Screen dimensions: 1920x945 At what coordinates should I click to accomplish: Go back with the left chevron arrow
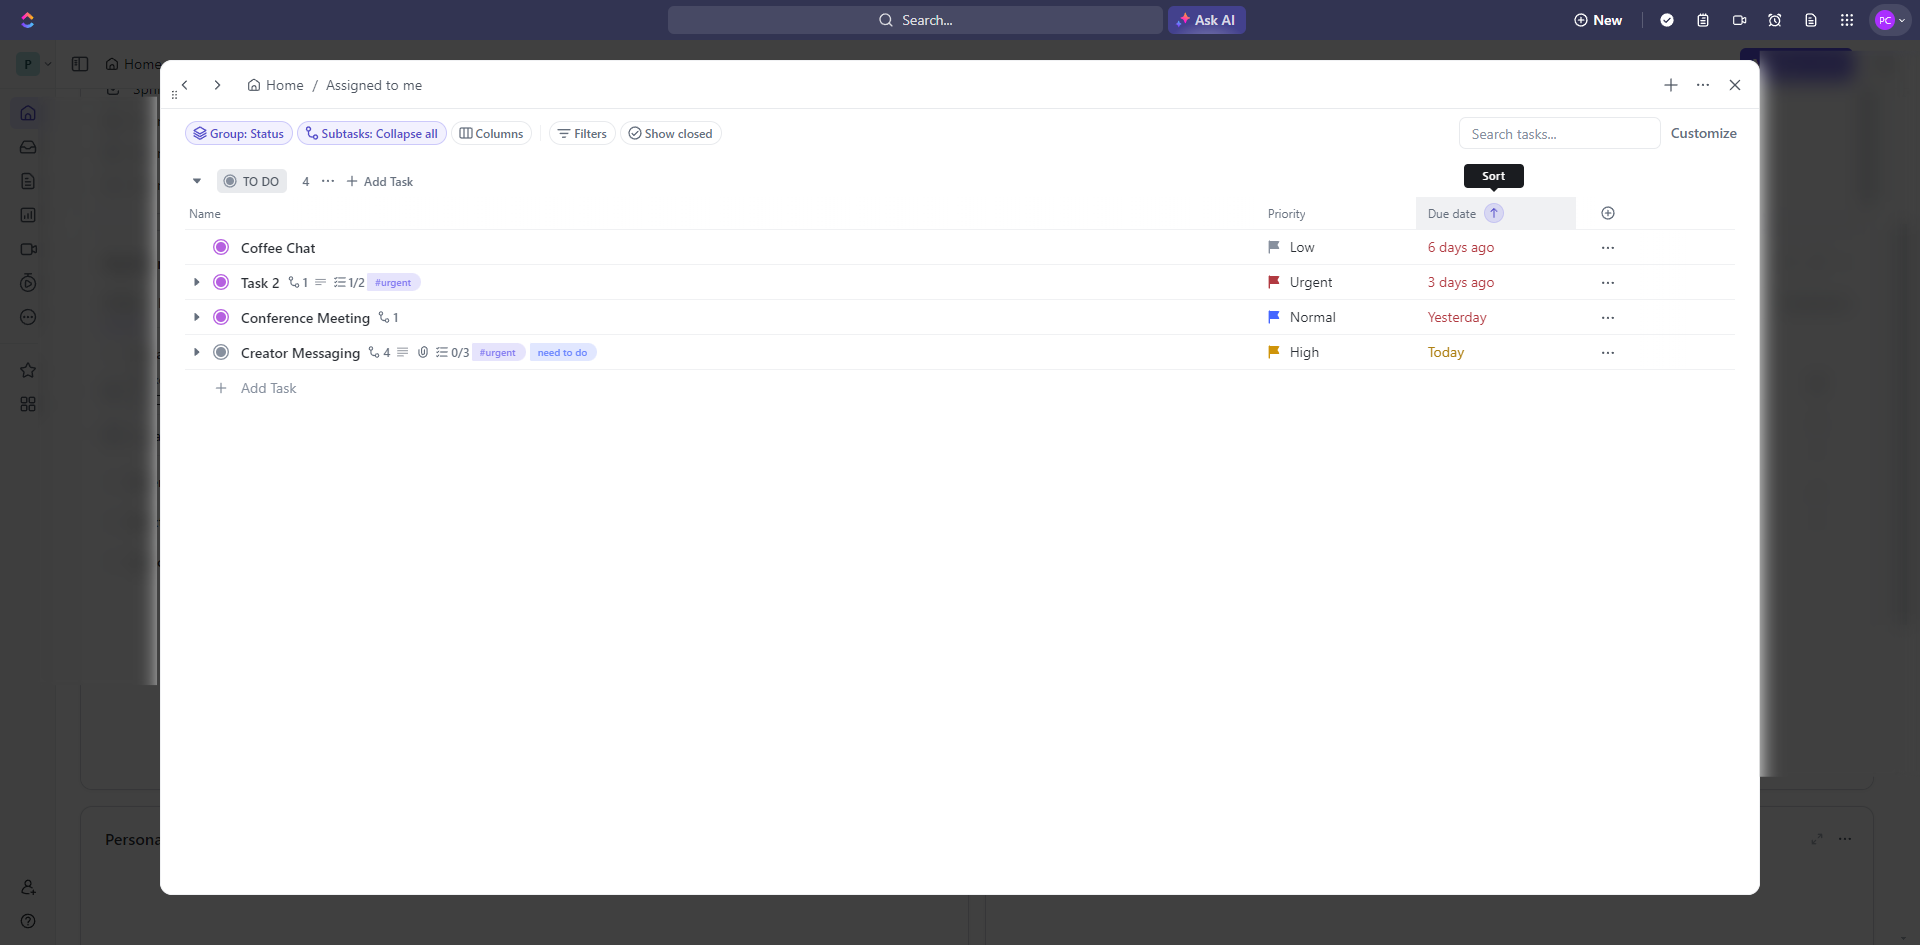pyautogui.click(x=185, y=85)
